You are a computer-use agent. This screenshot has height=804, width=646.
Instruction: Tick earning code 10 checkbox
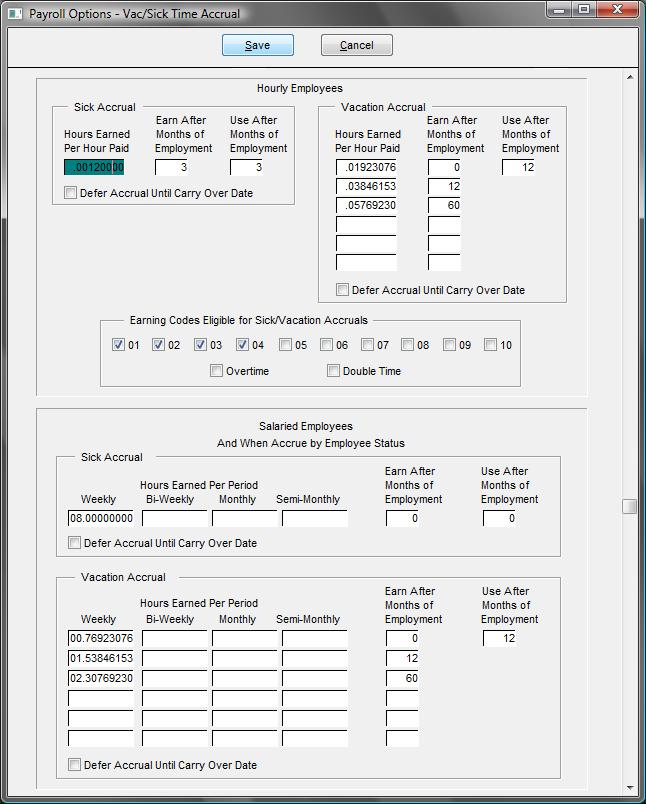[491, 345]
